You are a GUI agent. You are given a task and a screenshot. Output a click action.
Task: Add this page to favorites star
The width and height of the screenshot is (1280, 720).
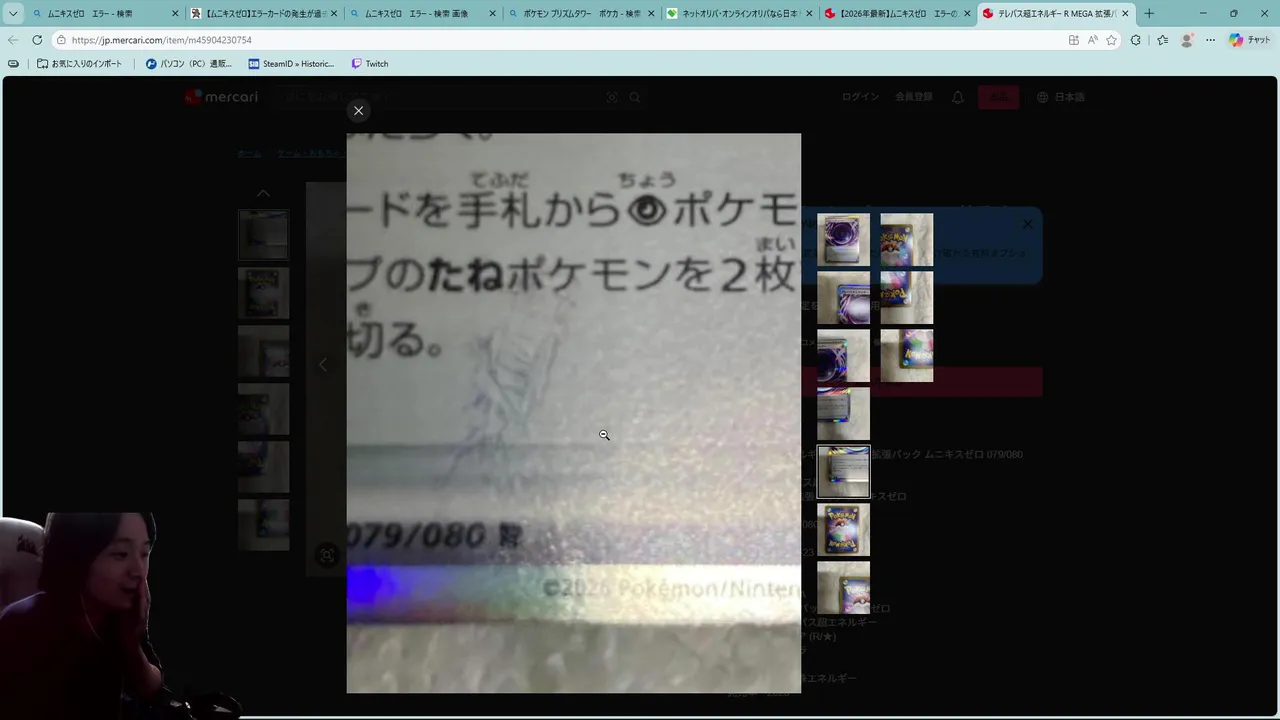coord(1111,40)
